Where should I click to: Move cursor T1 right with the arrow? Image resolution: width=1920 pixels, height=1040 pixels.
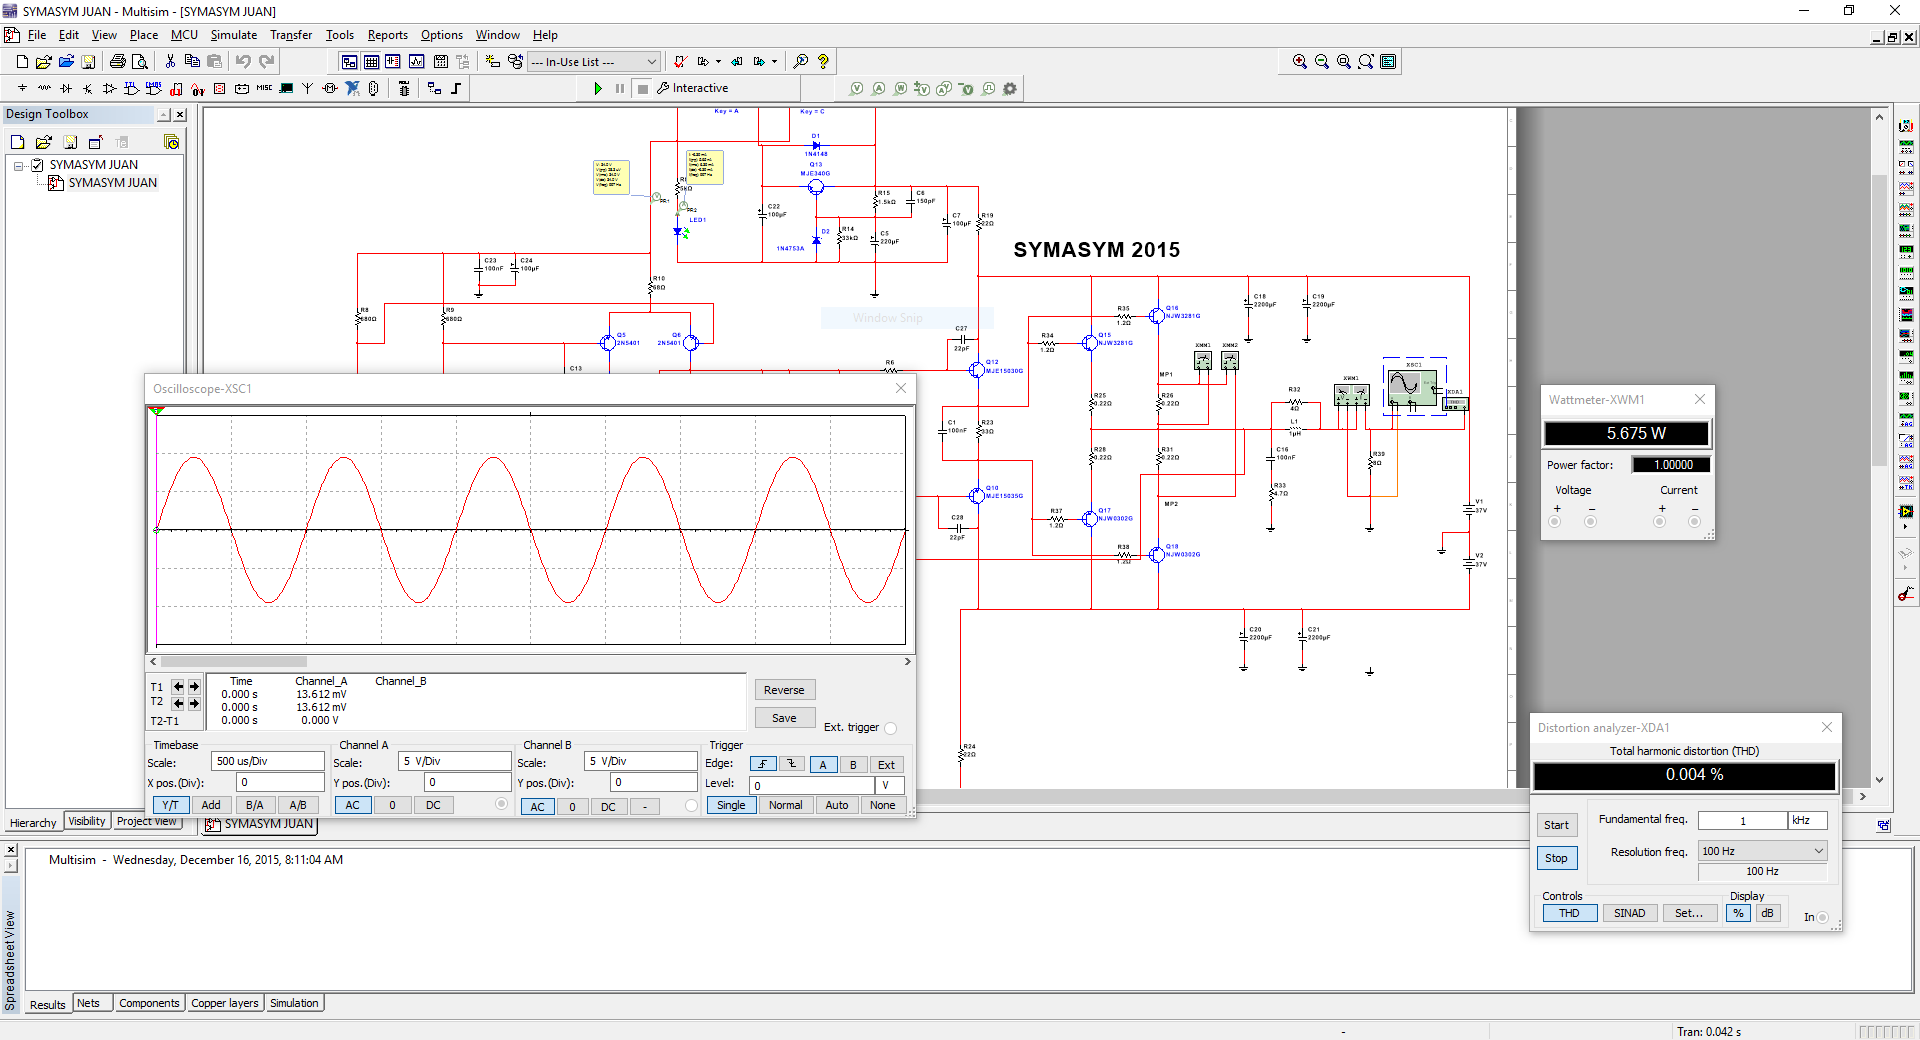pyautogui.click(x=194, y=687)
